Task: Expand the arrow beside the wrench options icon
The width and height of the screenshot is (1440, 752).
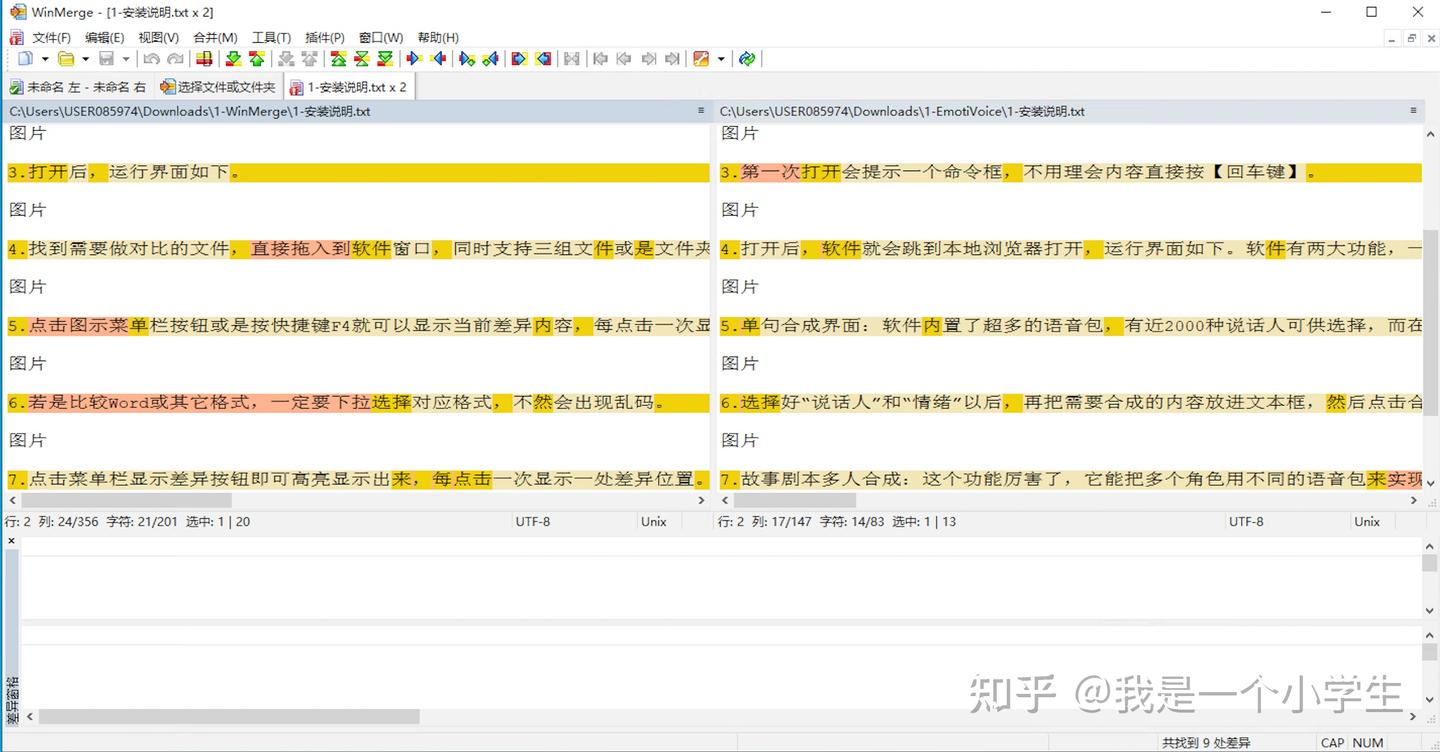Action: 722,58
